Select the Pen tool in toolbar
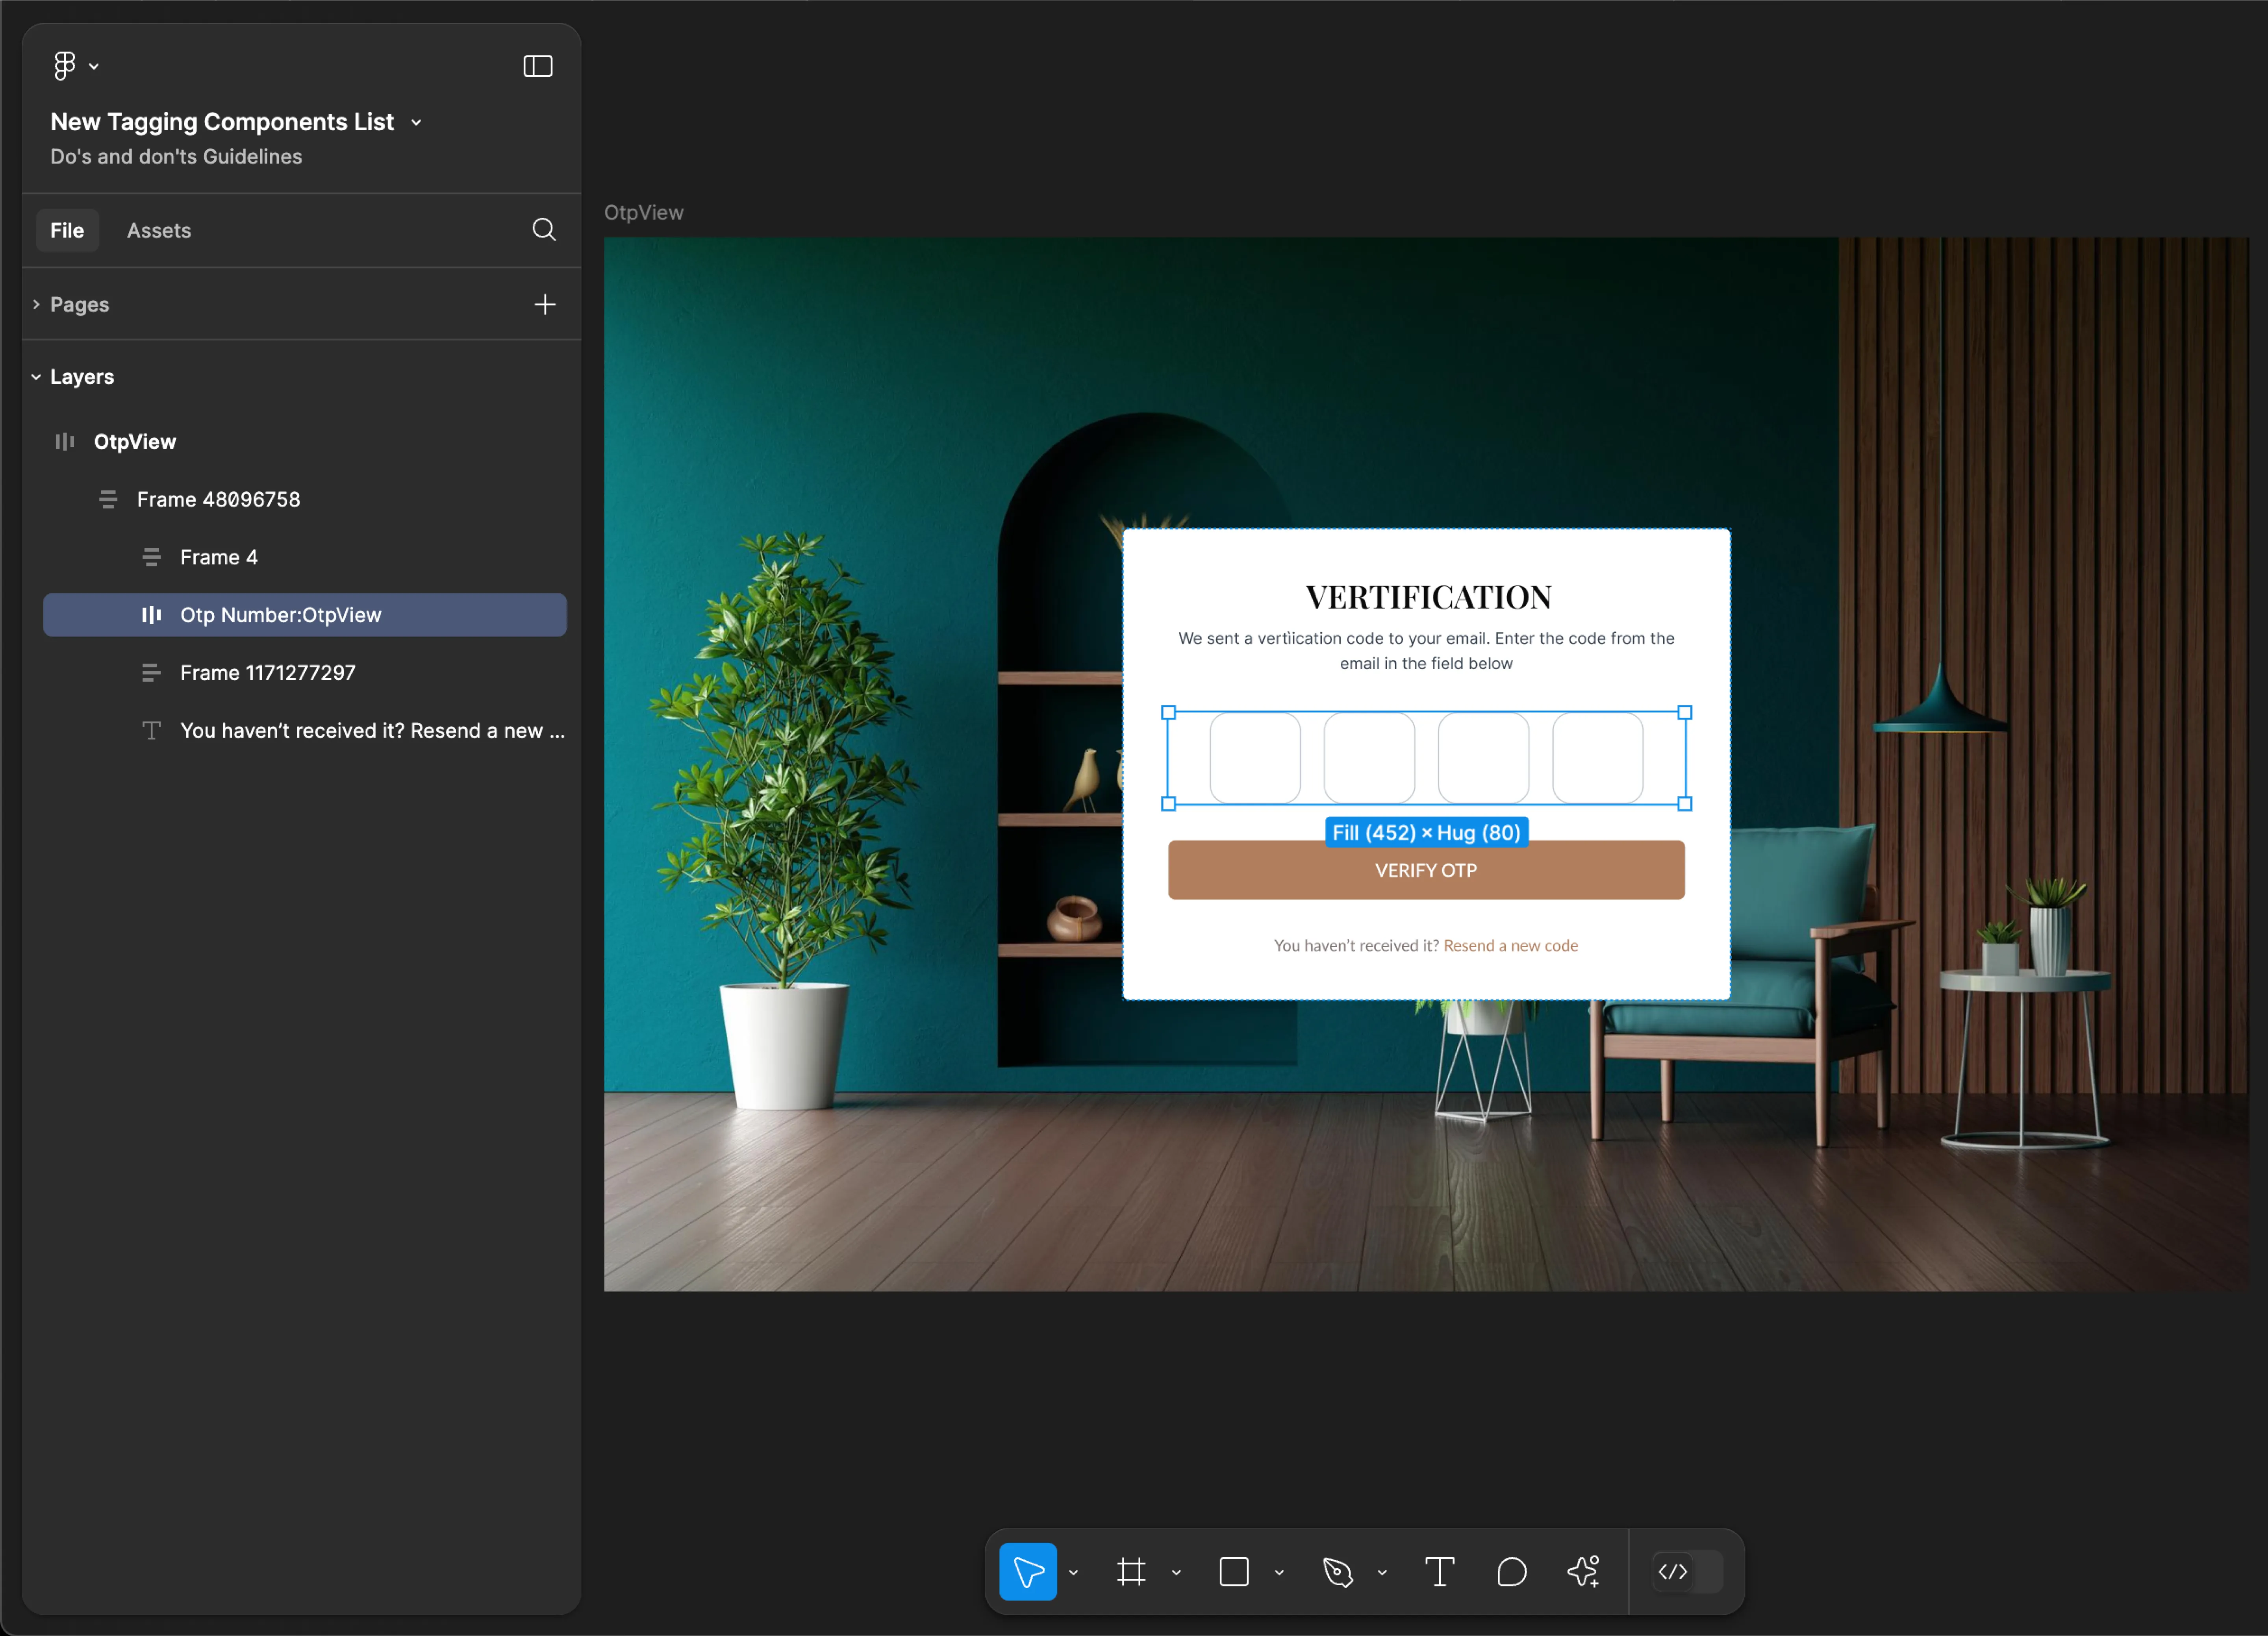This screenshot has height=1636, width=2268. pyautogui.click(x=1337, y=1572)
